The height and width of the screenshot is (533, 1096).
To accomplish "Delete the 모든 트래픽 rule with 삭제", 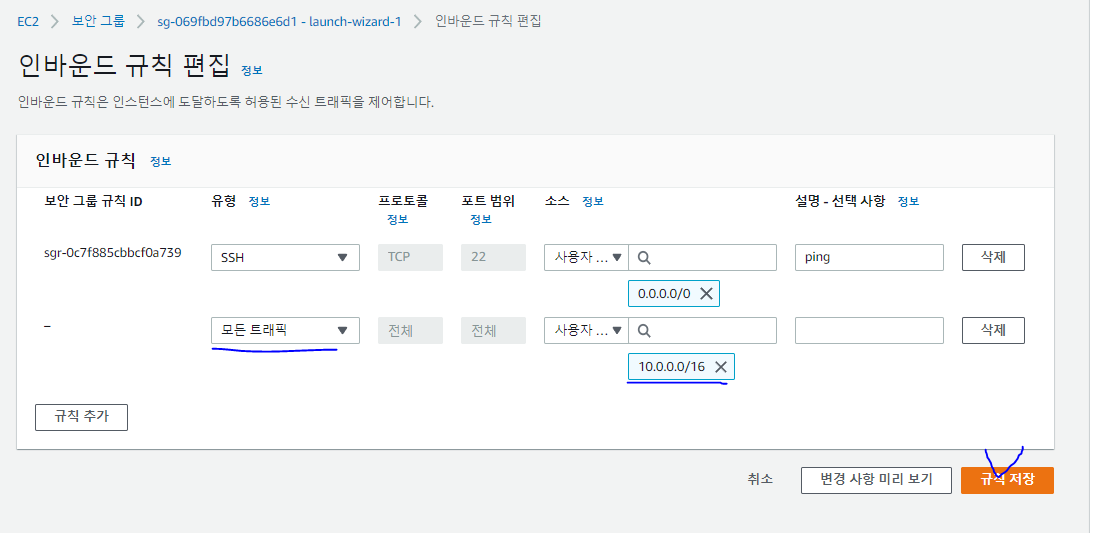I will (x=993, y=330).
